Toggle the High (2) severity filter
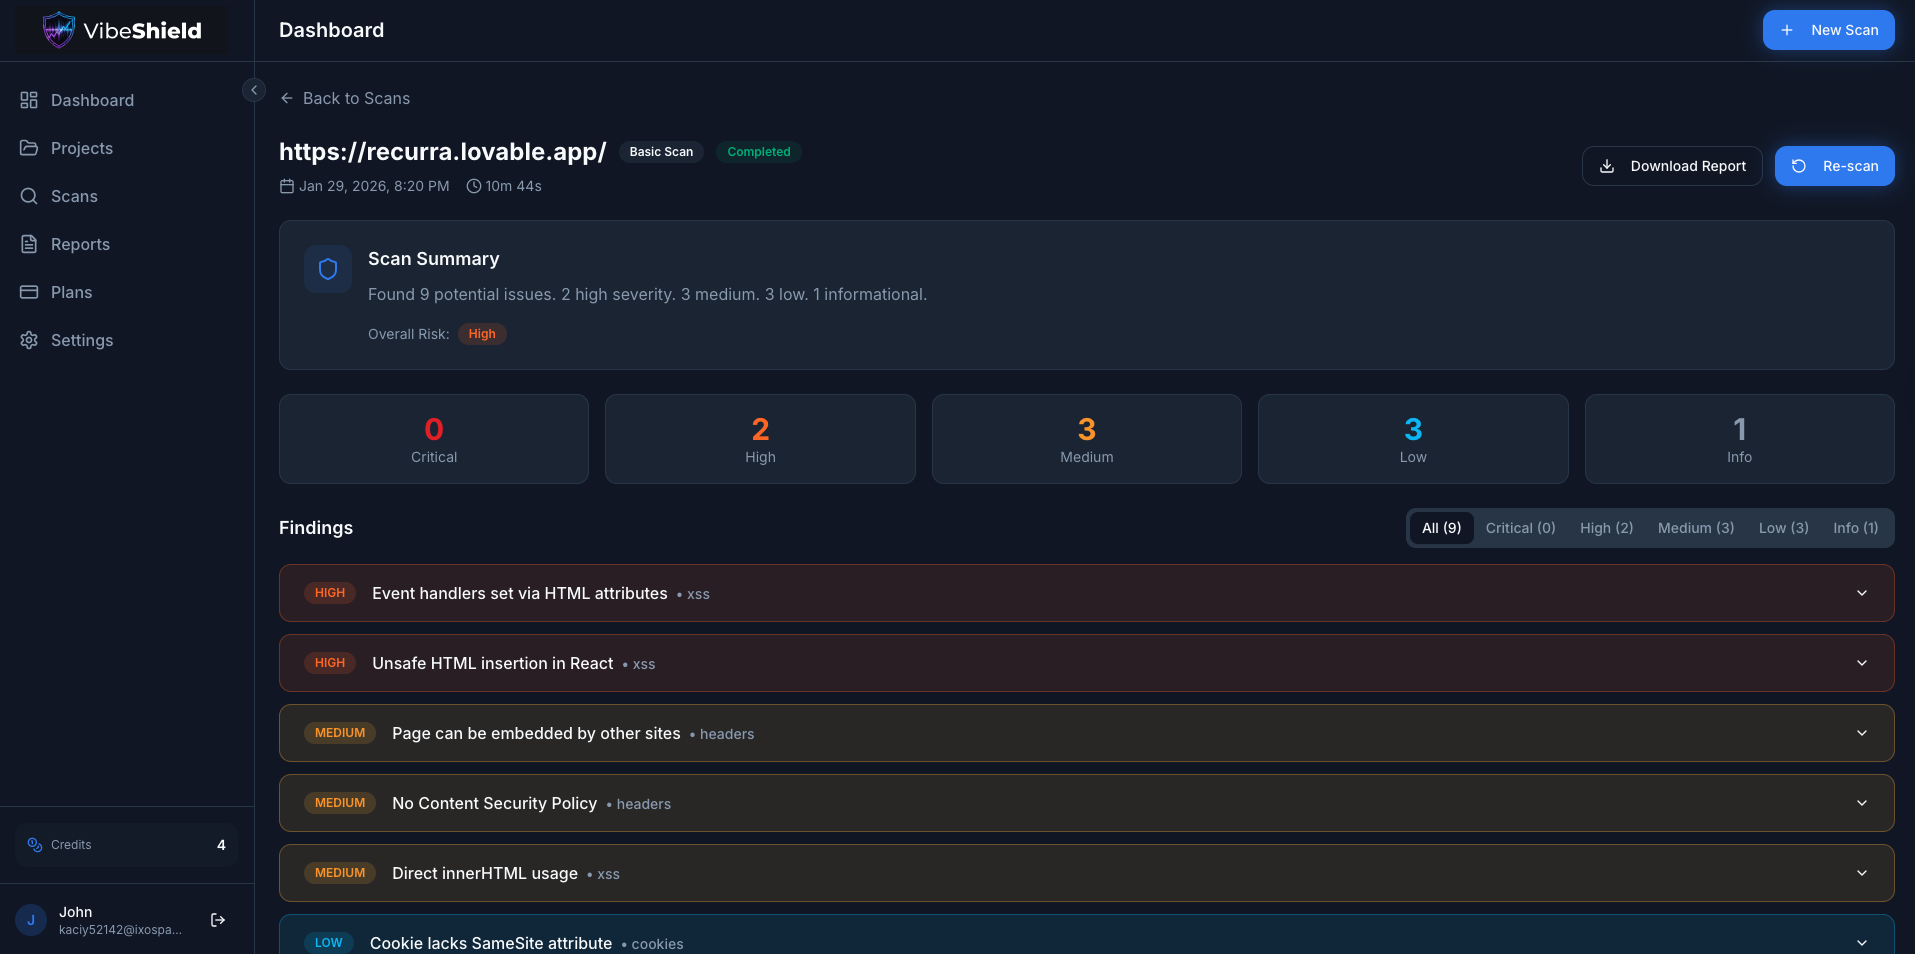 (1606, 528)
